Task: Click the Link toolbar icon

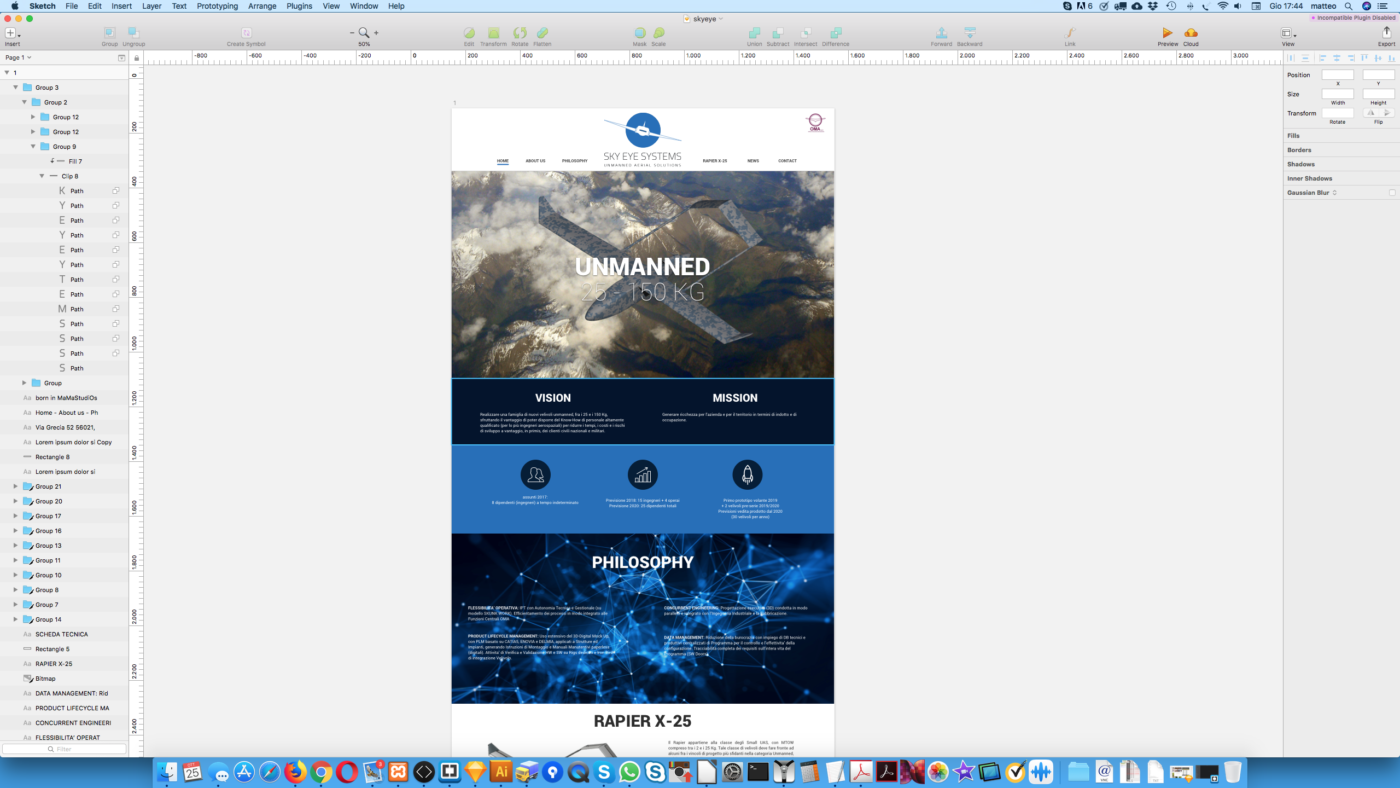Action: coord(1070,33)
